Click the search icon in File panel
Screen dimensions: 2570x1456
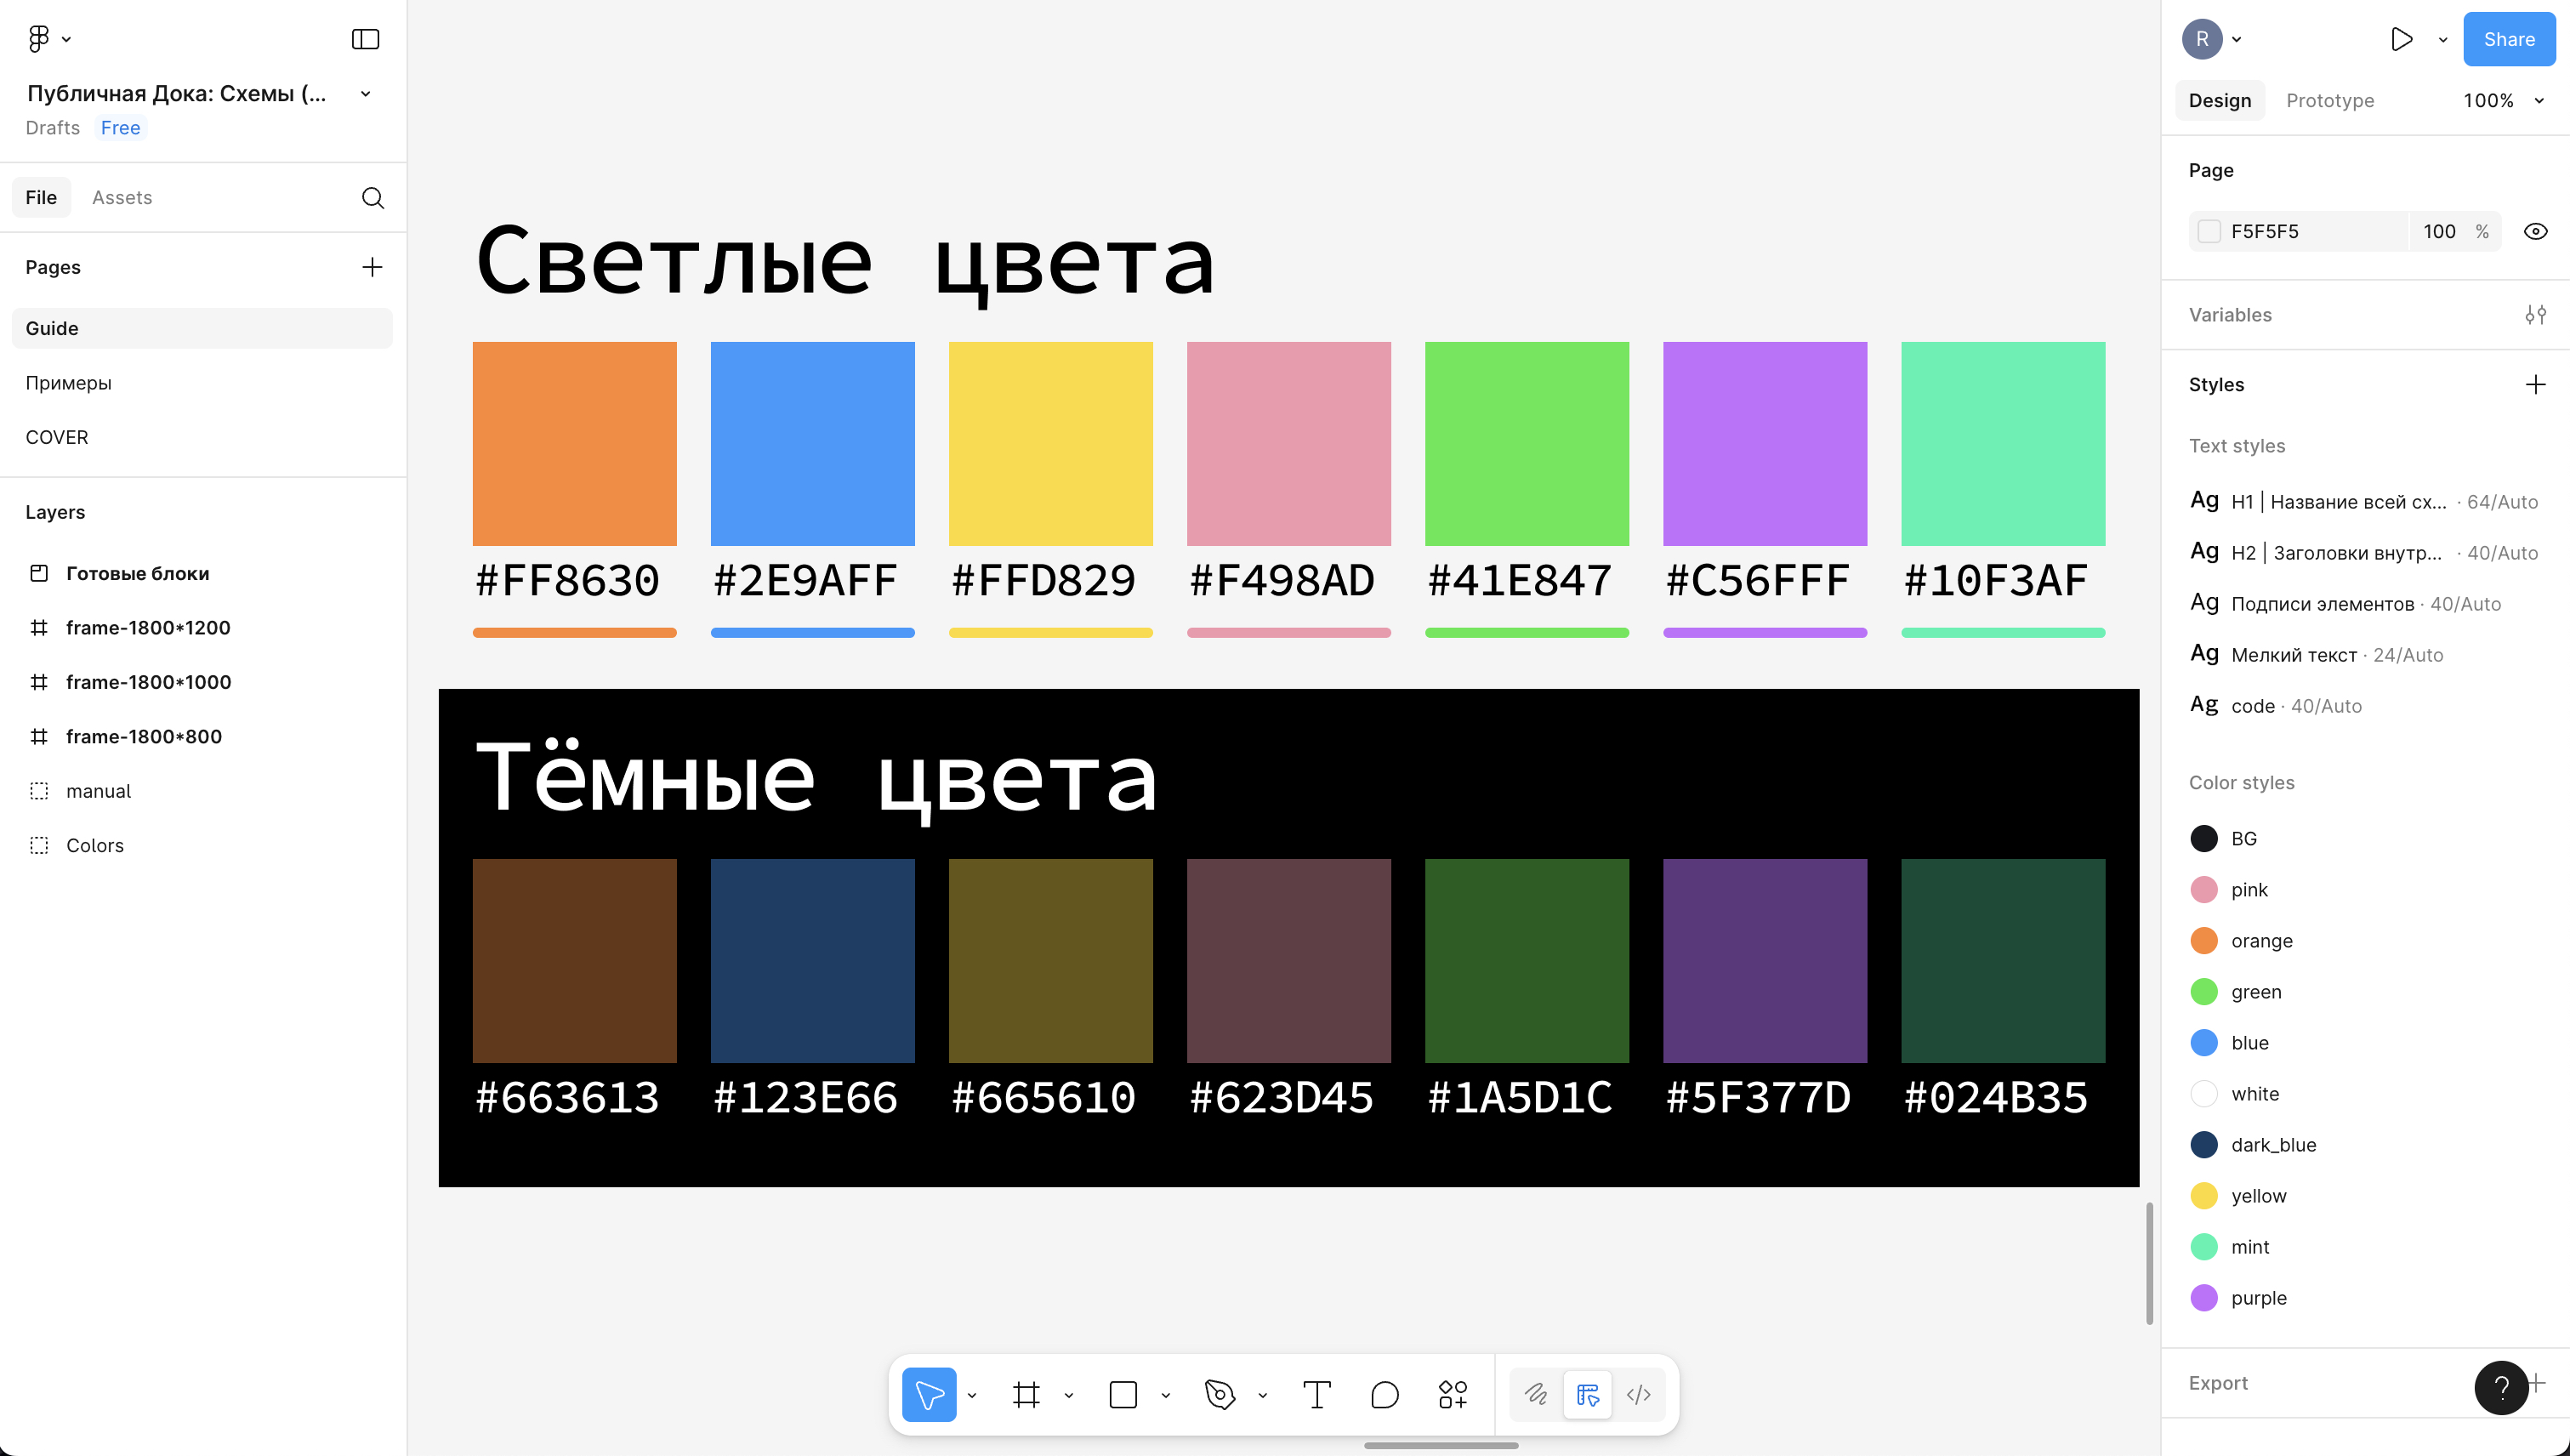pos(372,198)
